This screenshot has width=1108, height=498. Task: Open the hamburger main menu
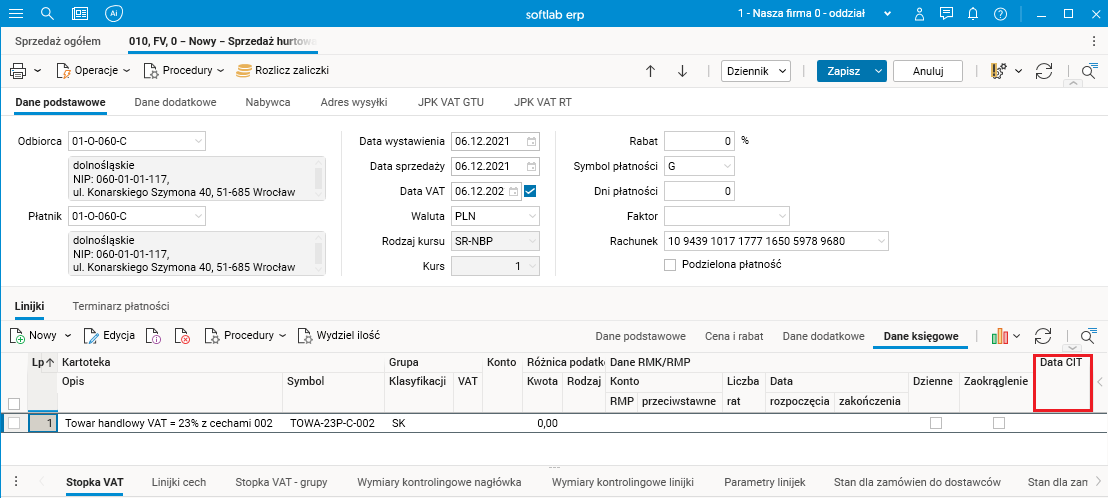click(15, 13)
